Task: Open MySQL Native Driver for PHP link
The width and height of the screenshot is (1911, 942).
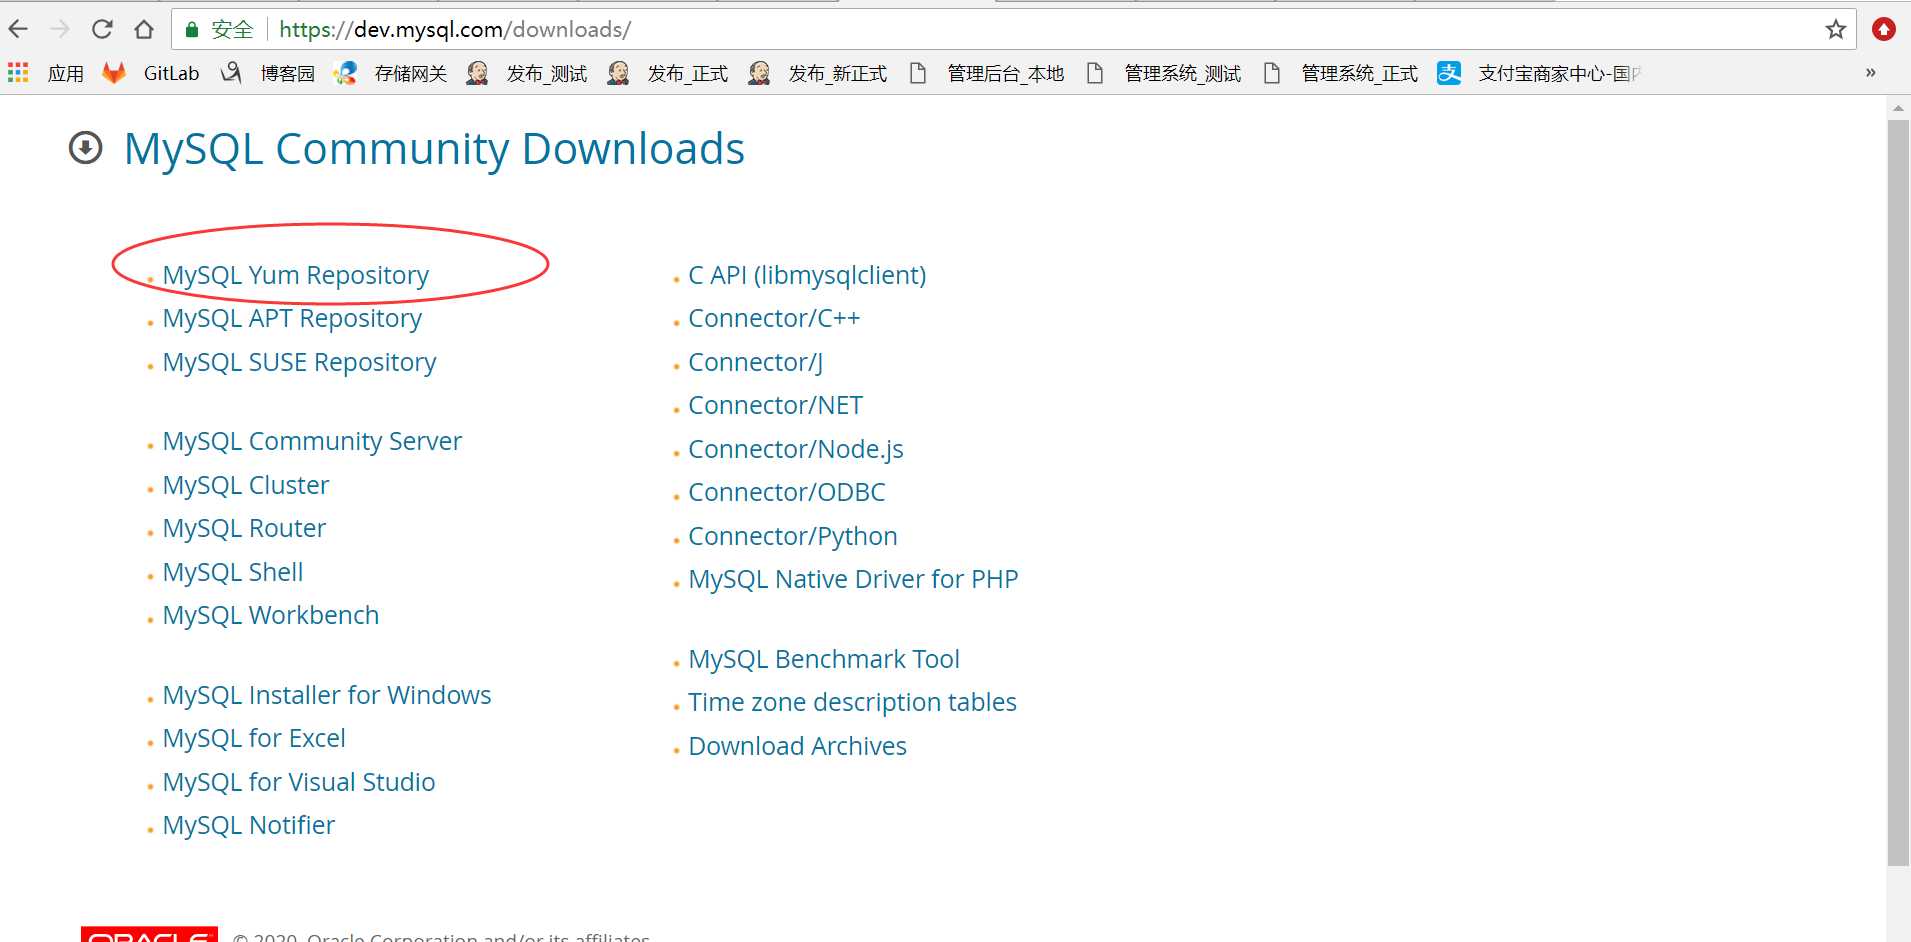Action: coord(853,579)
